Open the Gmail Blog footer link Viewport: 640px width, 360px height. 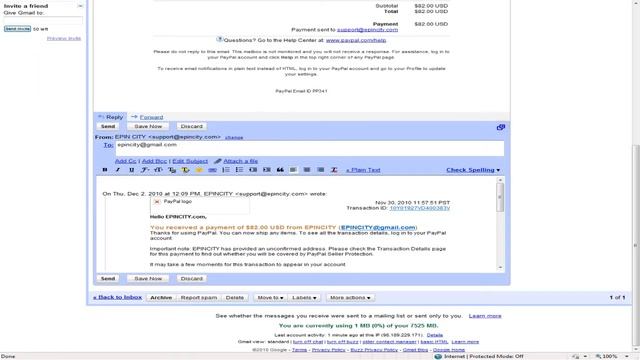[x=416, y=350]
